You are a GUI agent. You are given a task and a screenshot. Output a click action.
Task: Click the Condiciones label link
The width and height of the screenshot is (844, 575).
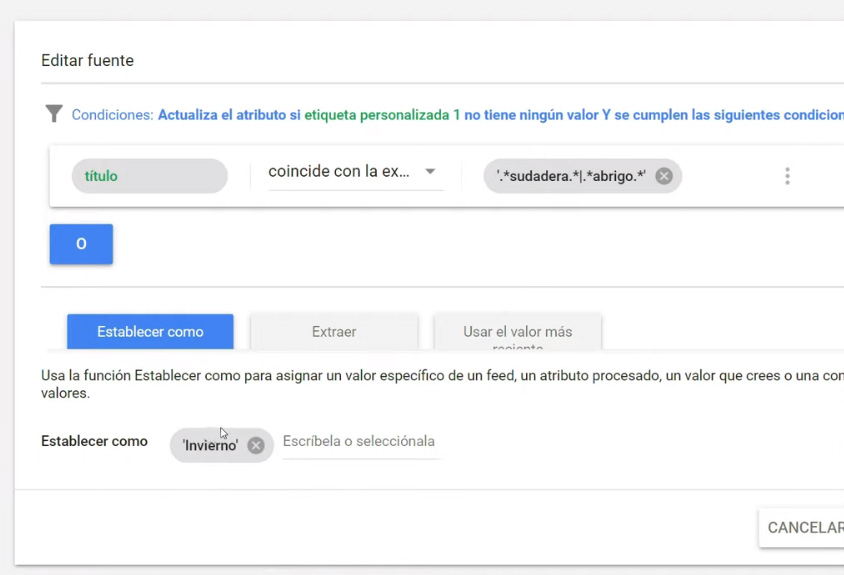(112, 115)
